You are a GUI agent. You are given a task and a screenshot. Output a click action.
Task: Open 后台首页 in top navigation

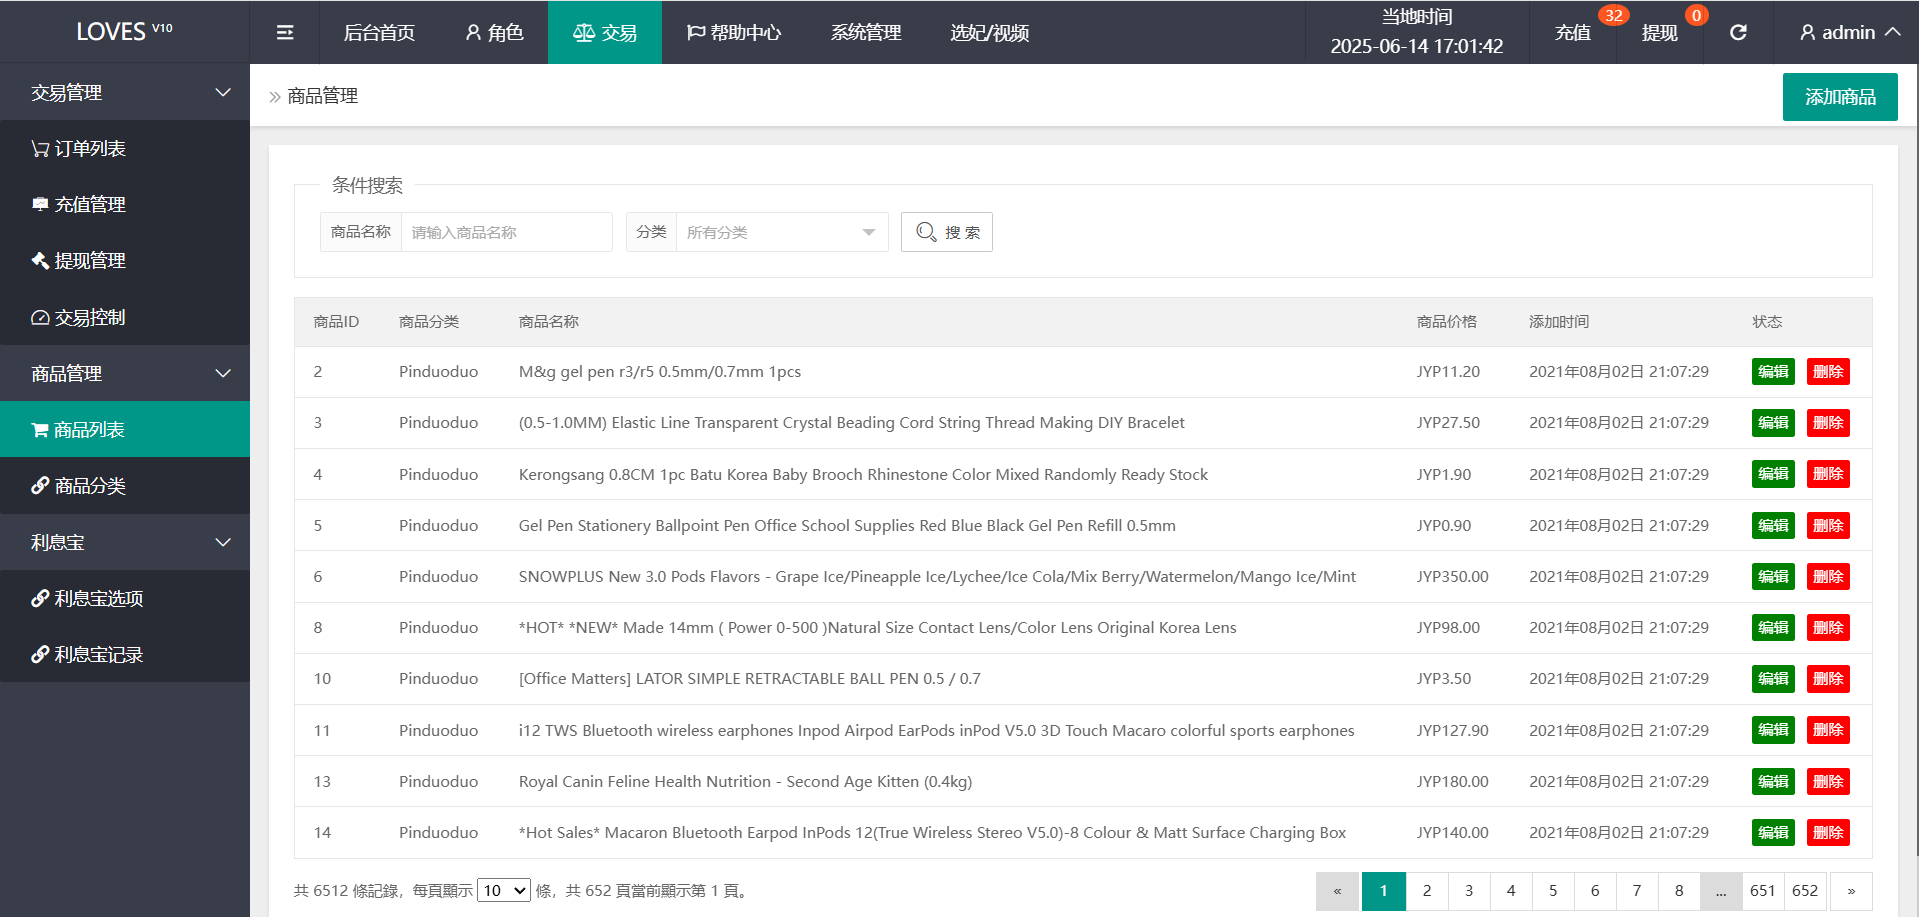pyautogui.click(x=379, y=33)
